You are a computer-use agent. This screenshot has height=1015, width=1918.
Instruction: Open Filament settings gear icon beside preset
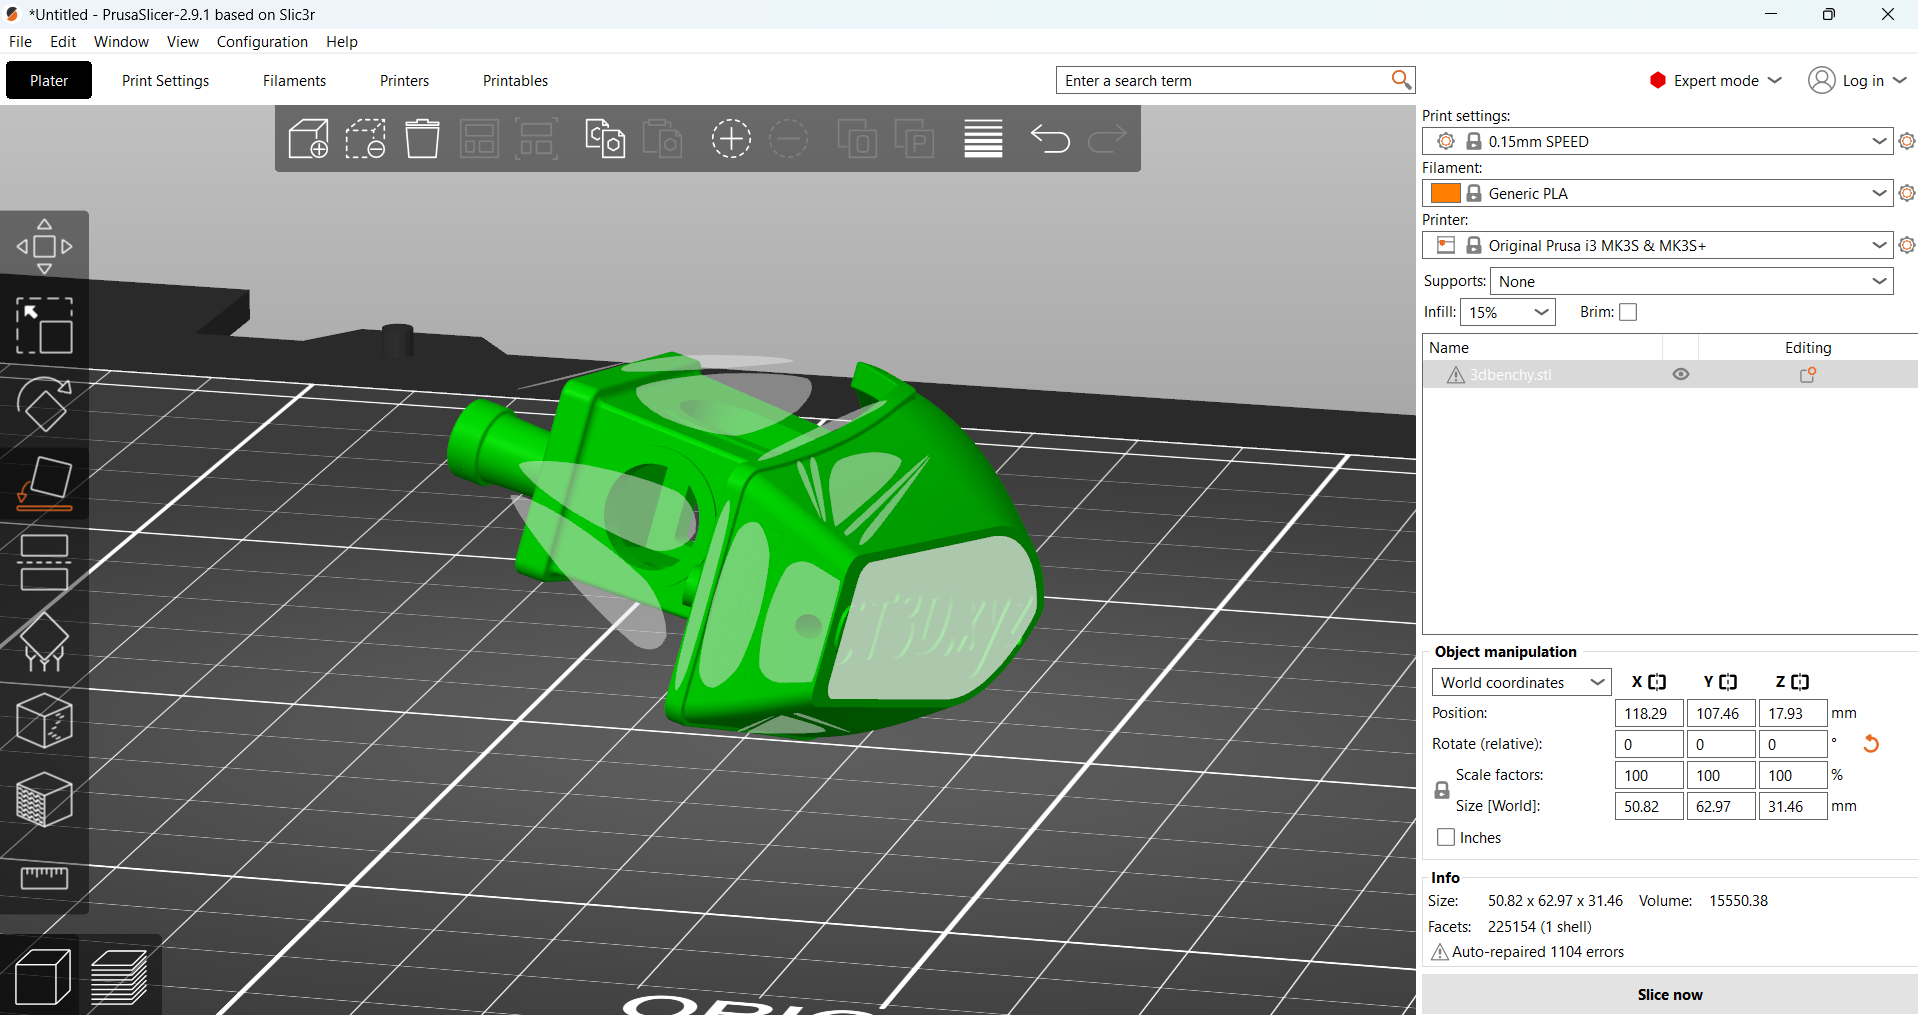coord(1907,193)
